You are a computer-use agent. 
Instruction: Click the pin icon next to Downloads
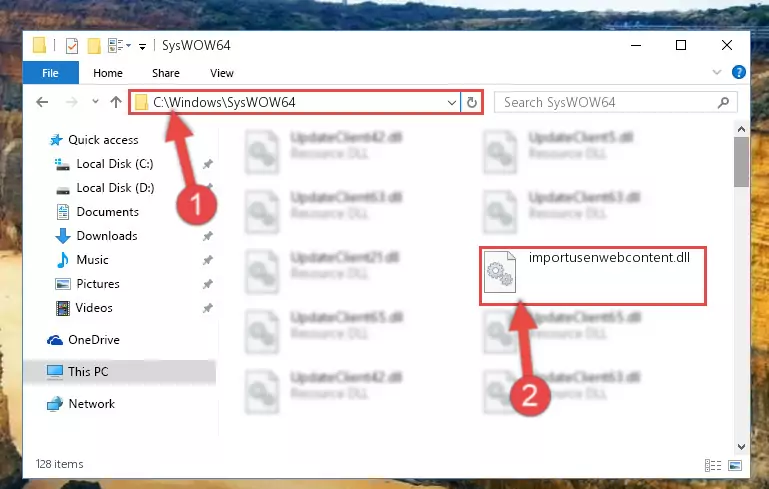pos(208,236)
